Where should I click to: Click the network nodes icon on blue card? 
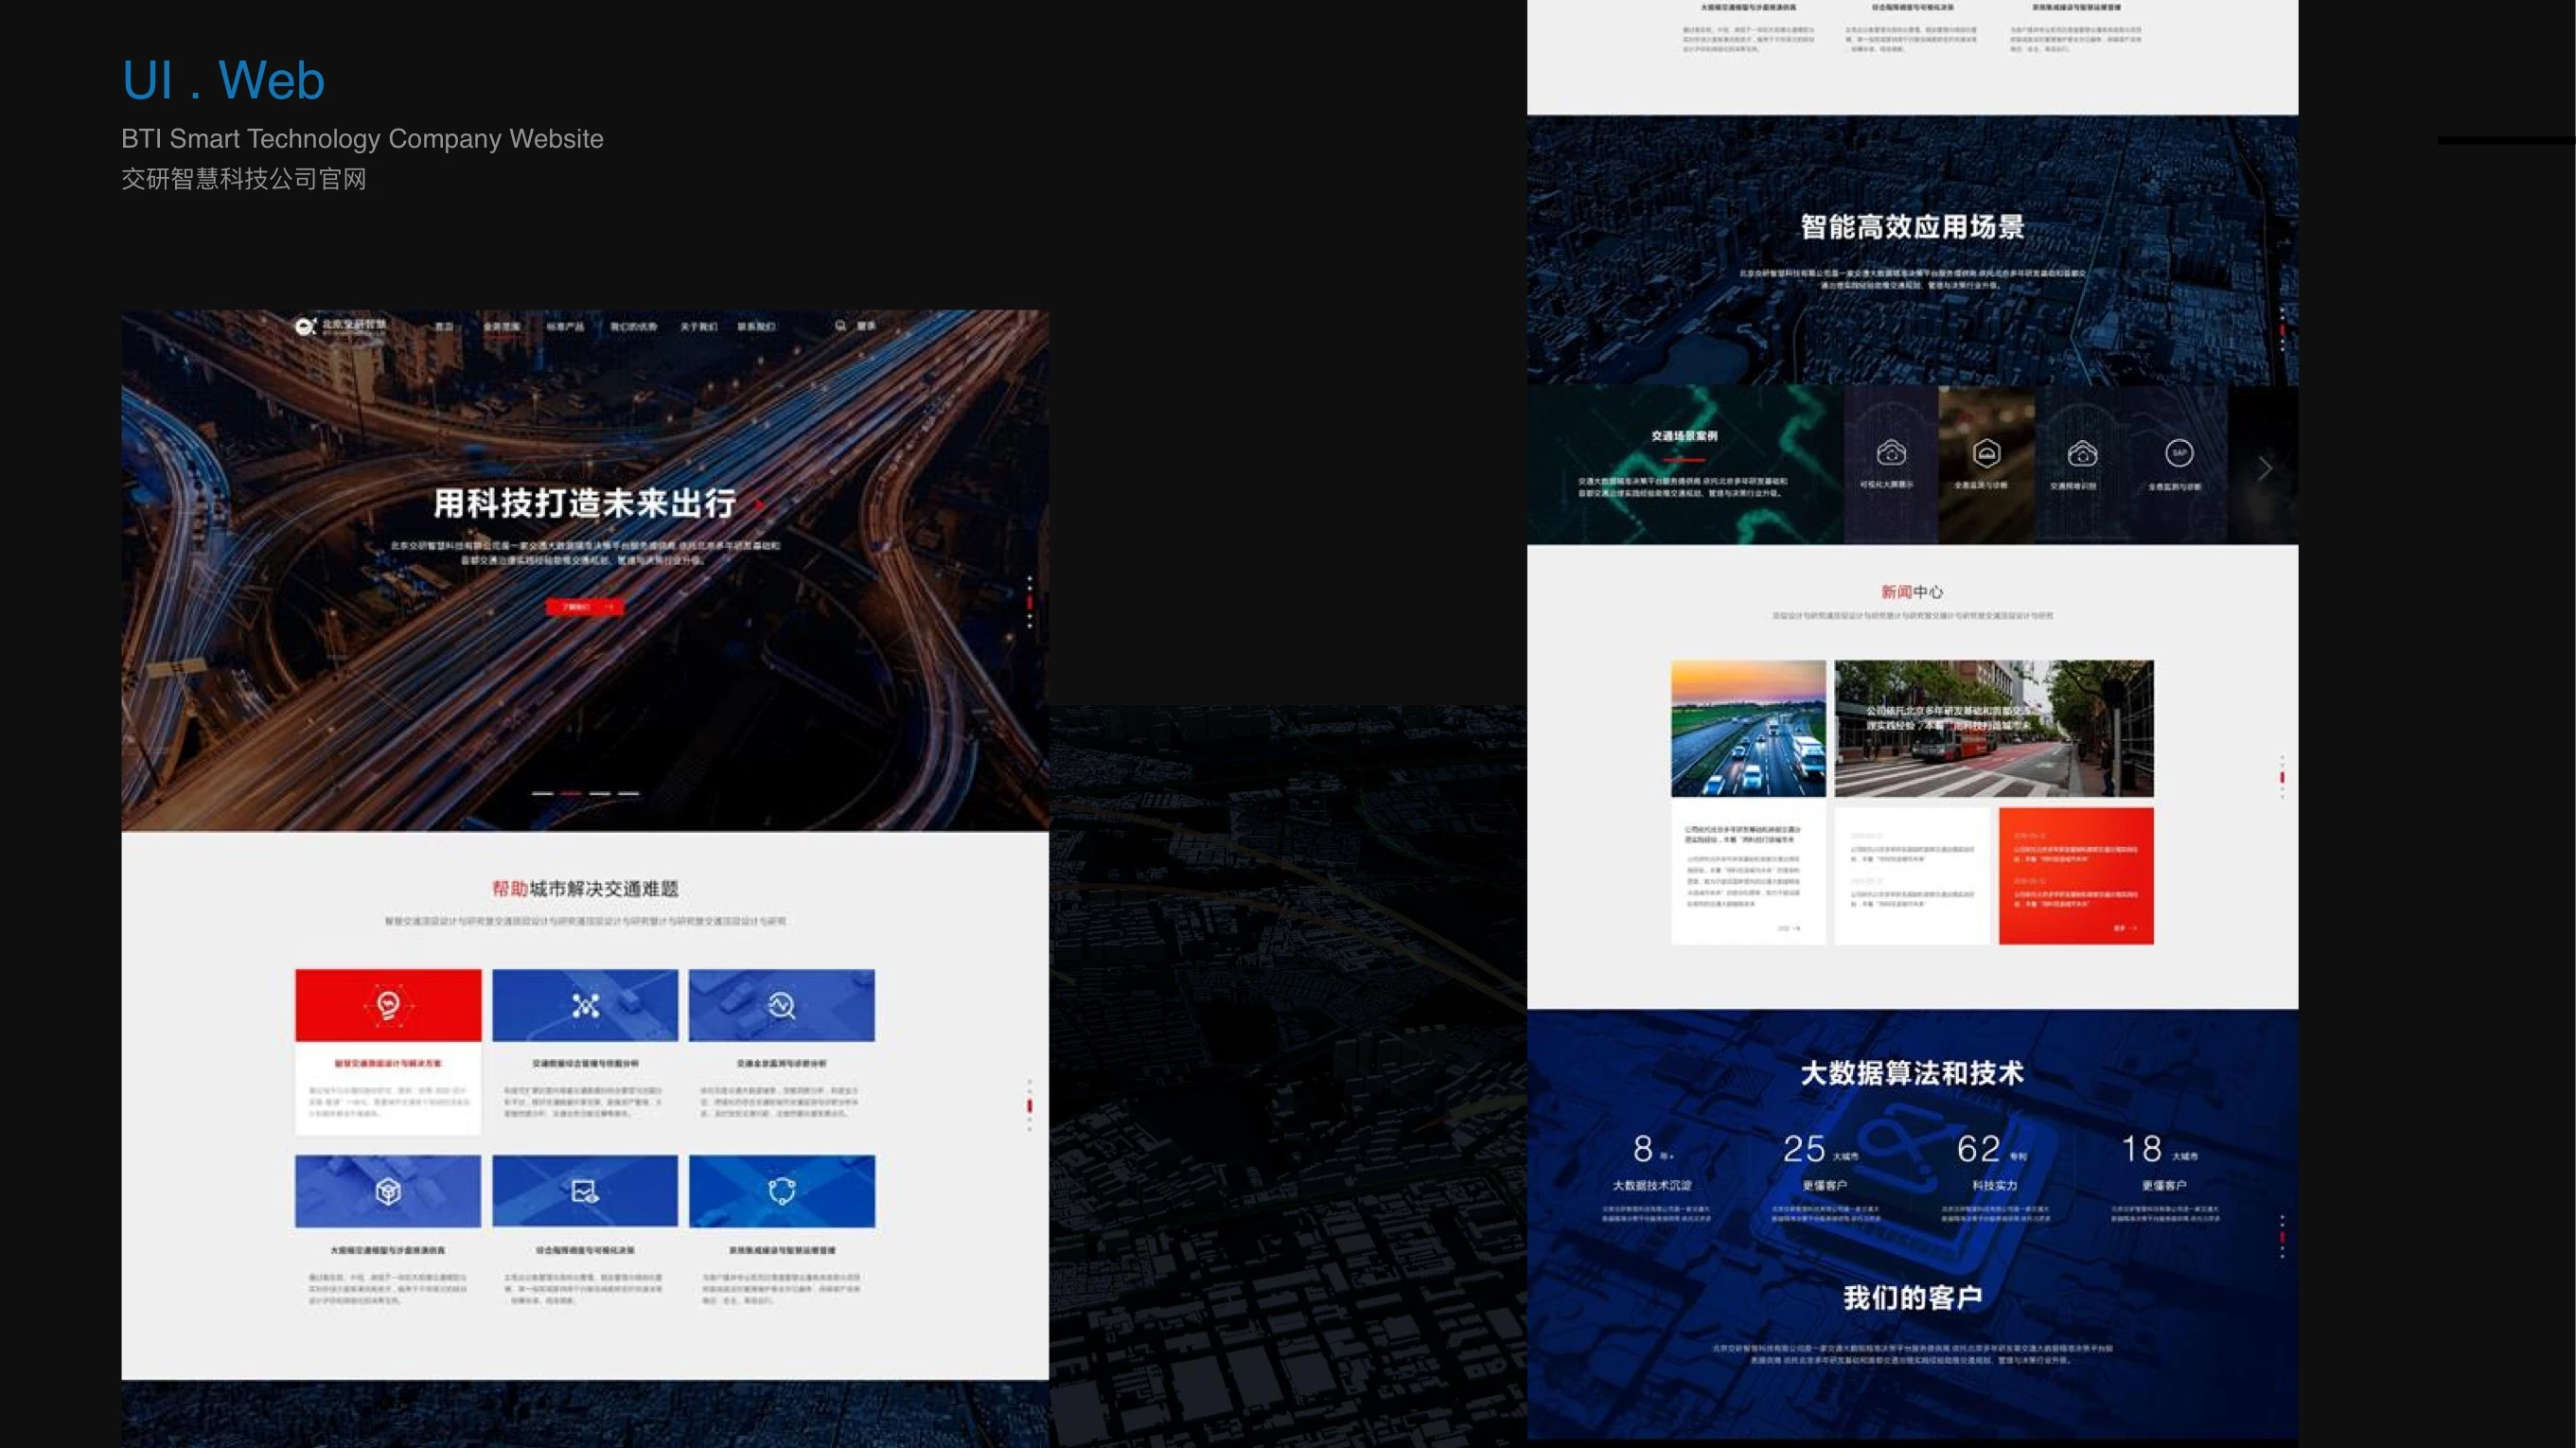[585, 1005]
